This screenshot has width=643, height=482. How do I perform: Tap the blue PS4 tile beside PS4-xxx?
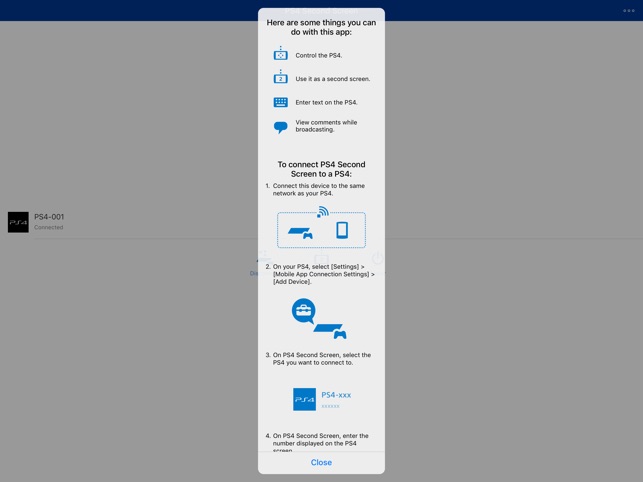(304, 399)
